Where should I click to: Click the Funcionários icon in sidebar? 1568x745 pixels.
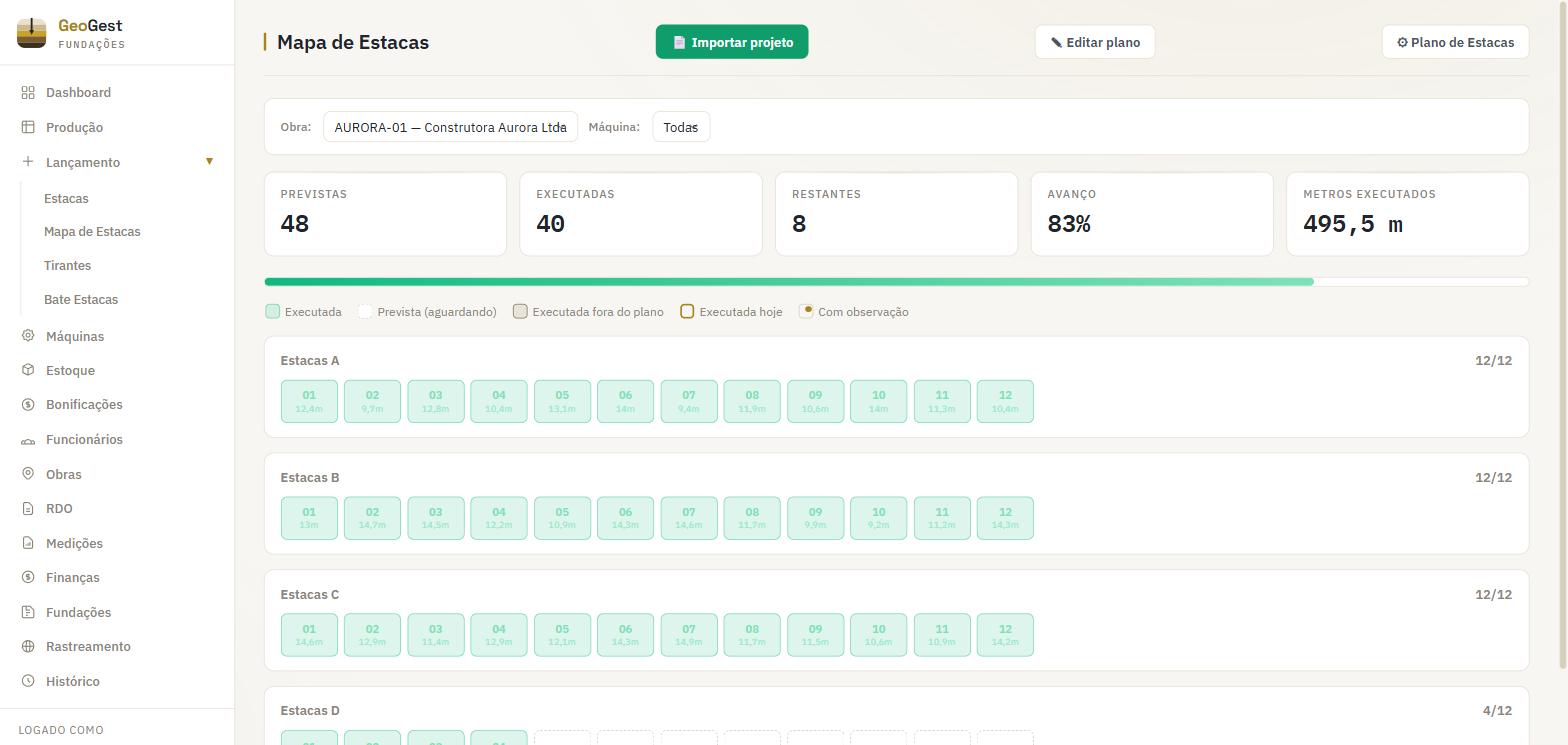tap(28, 440)
